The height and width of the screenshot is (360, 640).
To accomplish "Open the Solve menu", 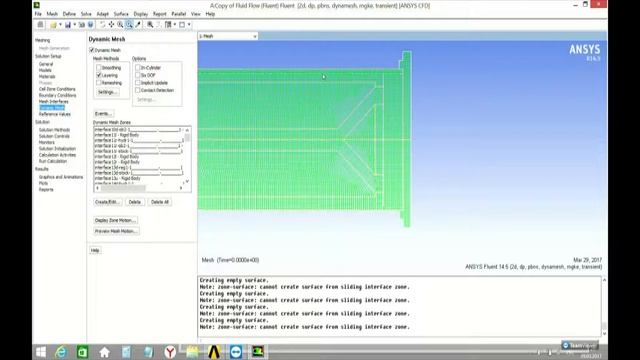I will click(x=86, y=14).
